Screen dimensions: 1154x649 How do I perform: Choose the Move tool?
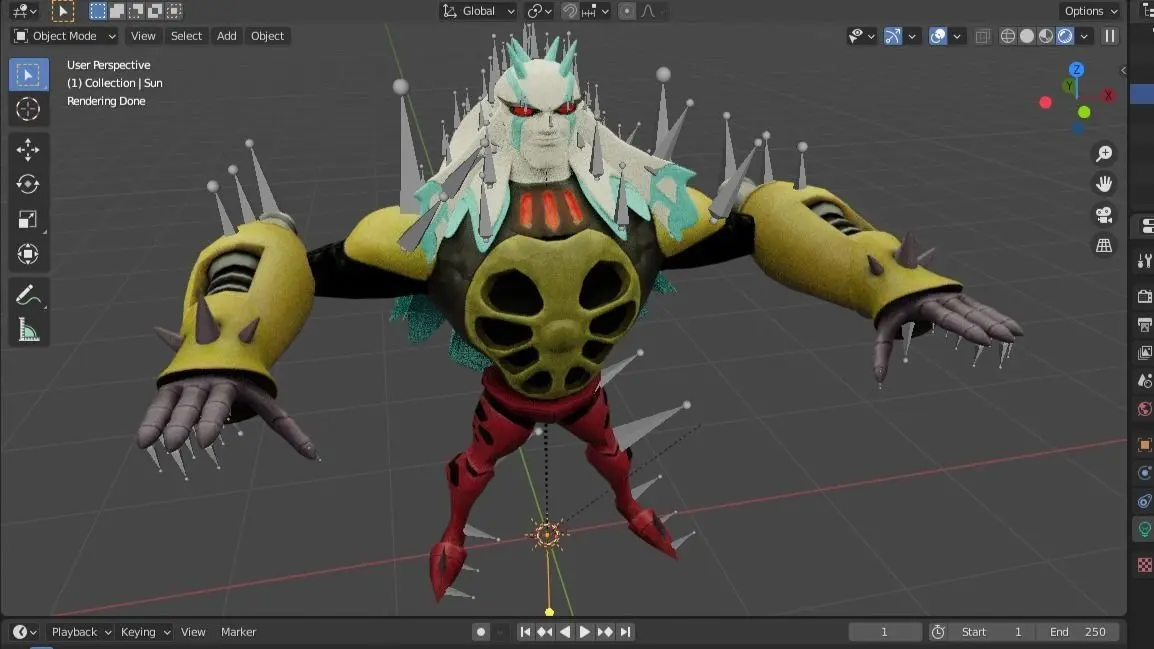[28, 150]
